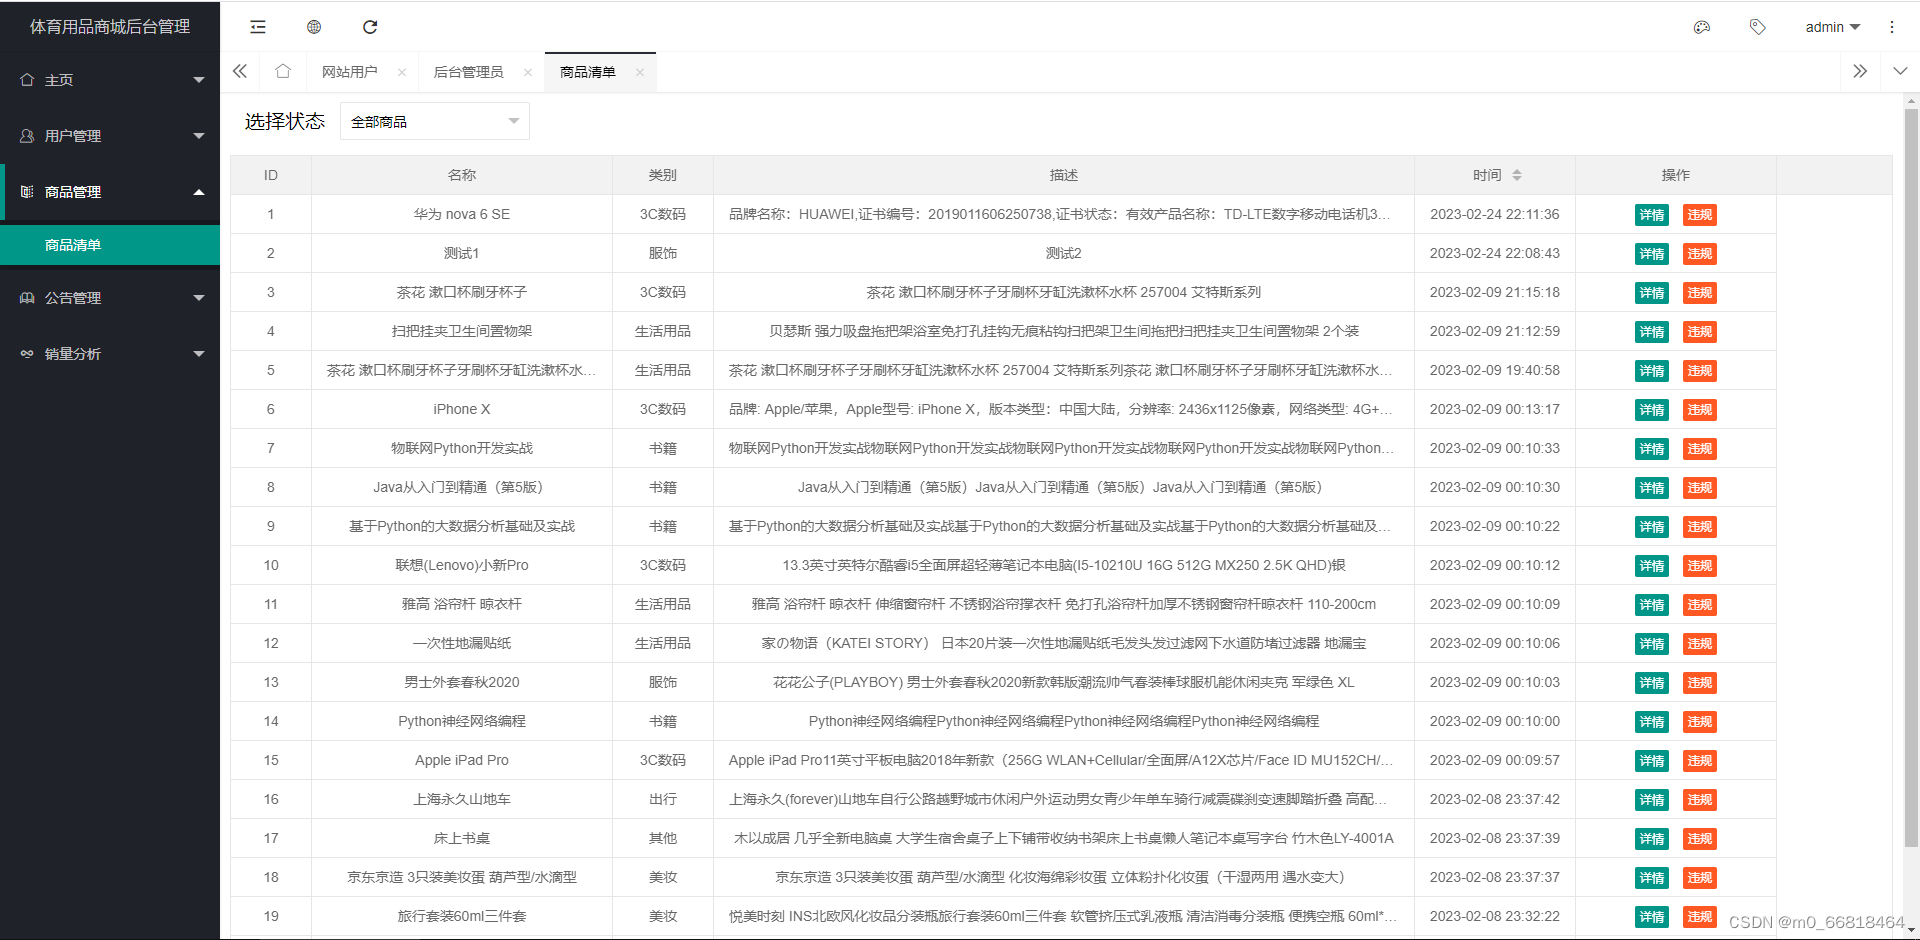Switch to the 网站用户 tab

[x=350, y=72]
